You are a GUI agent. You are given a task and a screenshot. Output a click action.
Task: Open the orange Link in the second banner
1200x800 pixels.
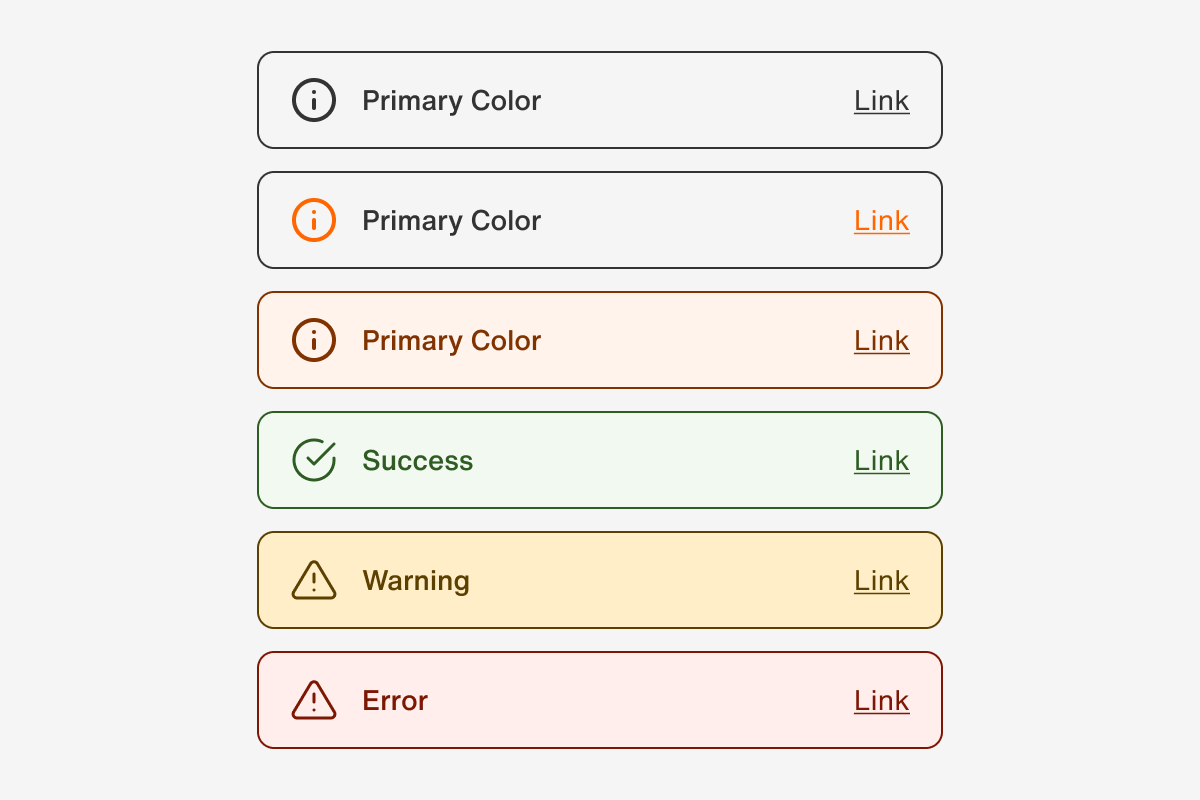pos(881,221)
